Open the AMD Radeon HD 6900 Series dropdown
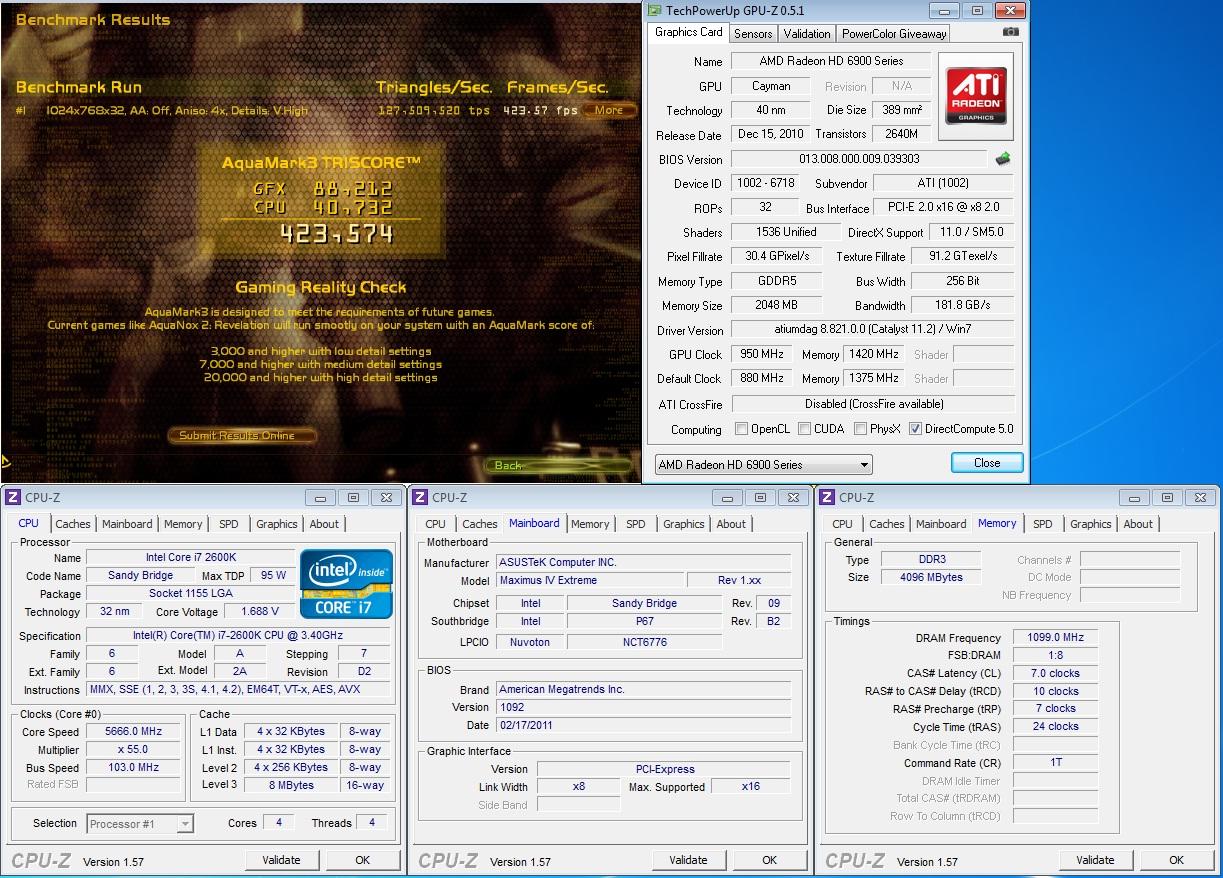Image resolution: width=1223 pixels, height=878 pixels. [763, 464]
